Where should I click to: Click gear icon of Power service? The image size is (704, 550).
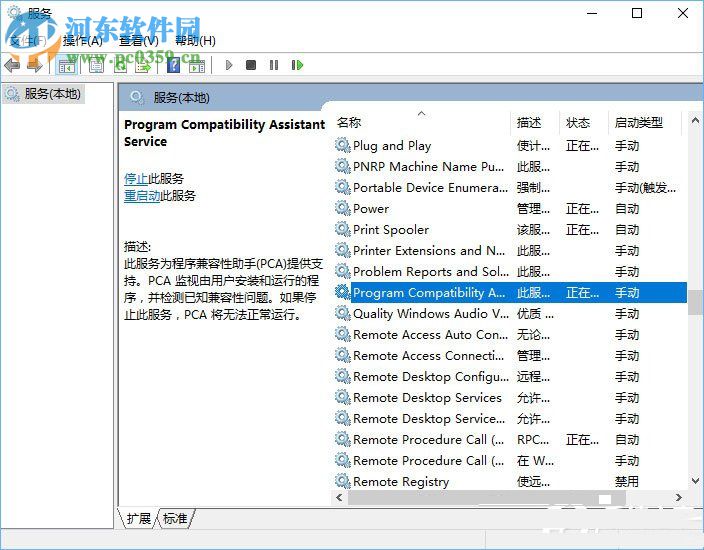pos(343,208)
